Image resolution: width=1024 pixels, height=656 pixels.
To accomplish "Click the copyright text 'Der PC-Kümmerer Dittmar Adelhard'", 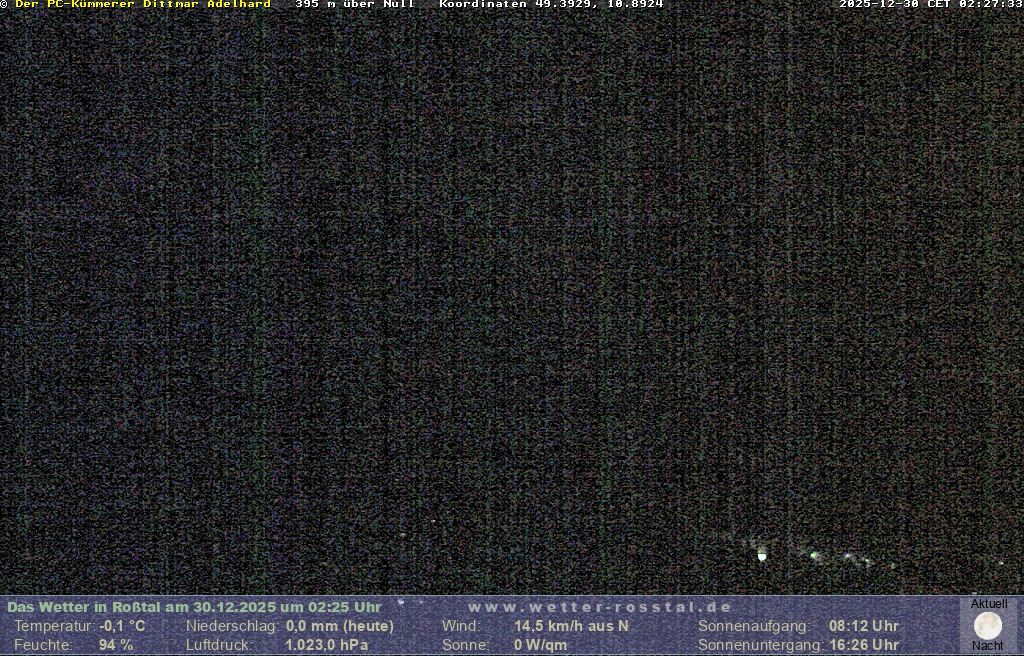I will (142, 5).
